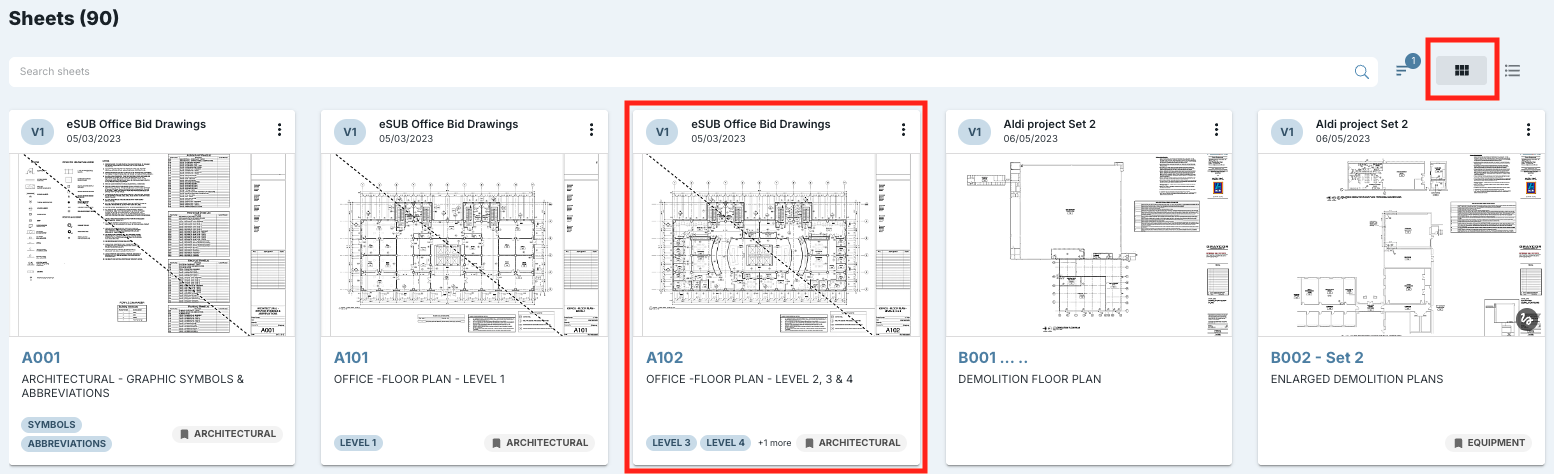Open the A101 floor plan thumbnail
Screen dimensions: 1554x474
point(464,245)
